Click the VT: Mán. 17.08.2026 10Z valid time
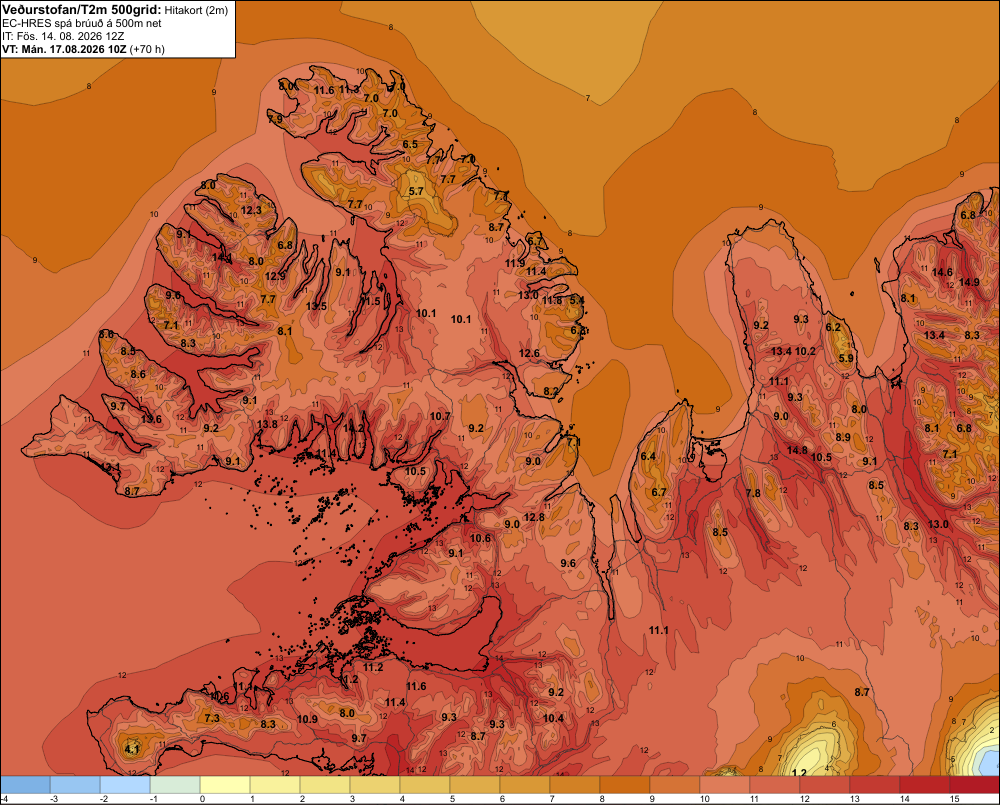The width and height of the screenshot is (1000, 805). point(64,49)
